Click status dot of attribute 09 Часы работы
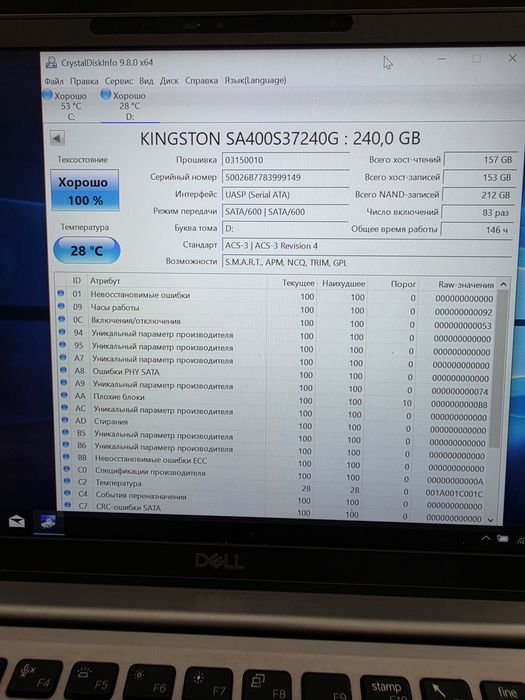The width and height of the screenshot is (525, 700). pyautogui.click(x=61, y=306)
